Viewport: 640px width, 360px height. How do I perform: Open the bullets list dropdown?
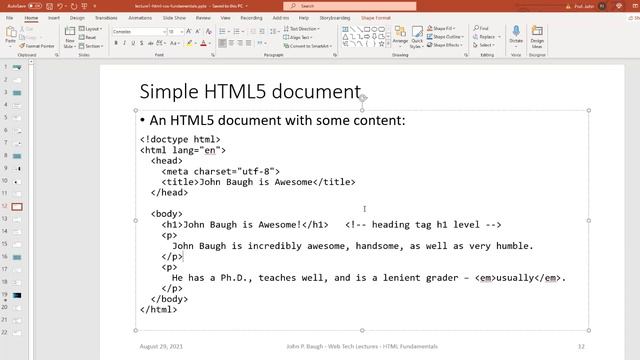point(229,31)
